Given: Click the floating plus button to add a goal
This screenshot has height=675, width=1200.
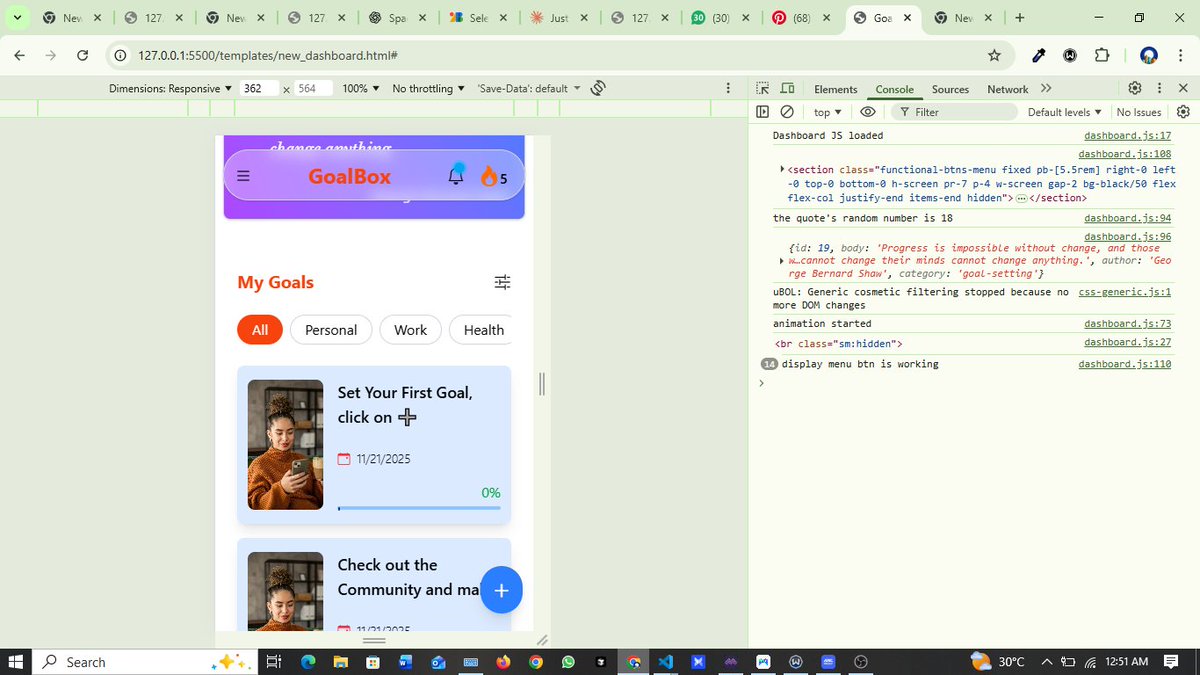Looking at the screenshot, I should [501, 590].
